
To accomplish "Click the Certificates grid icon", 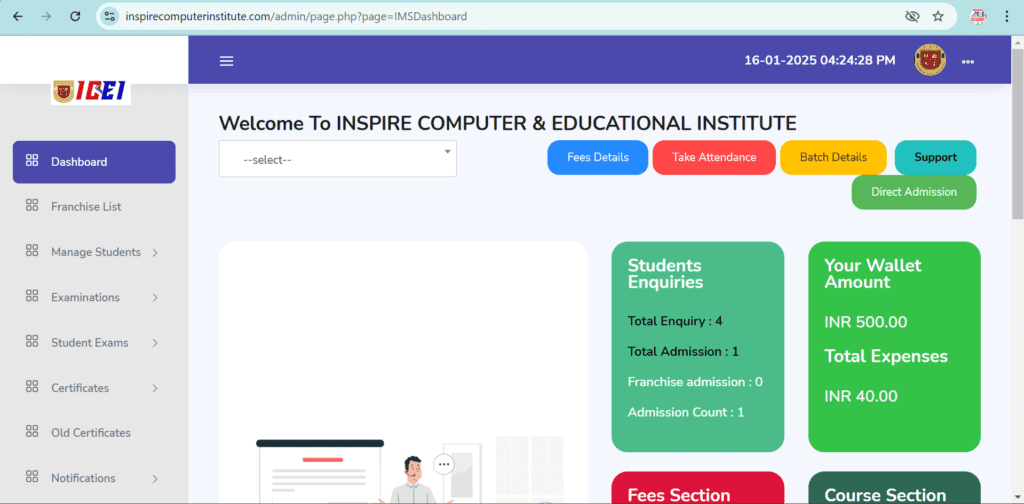I will 31,386.
